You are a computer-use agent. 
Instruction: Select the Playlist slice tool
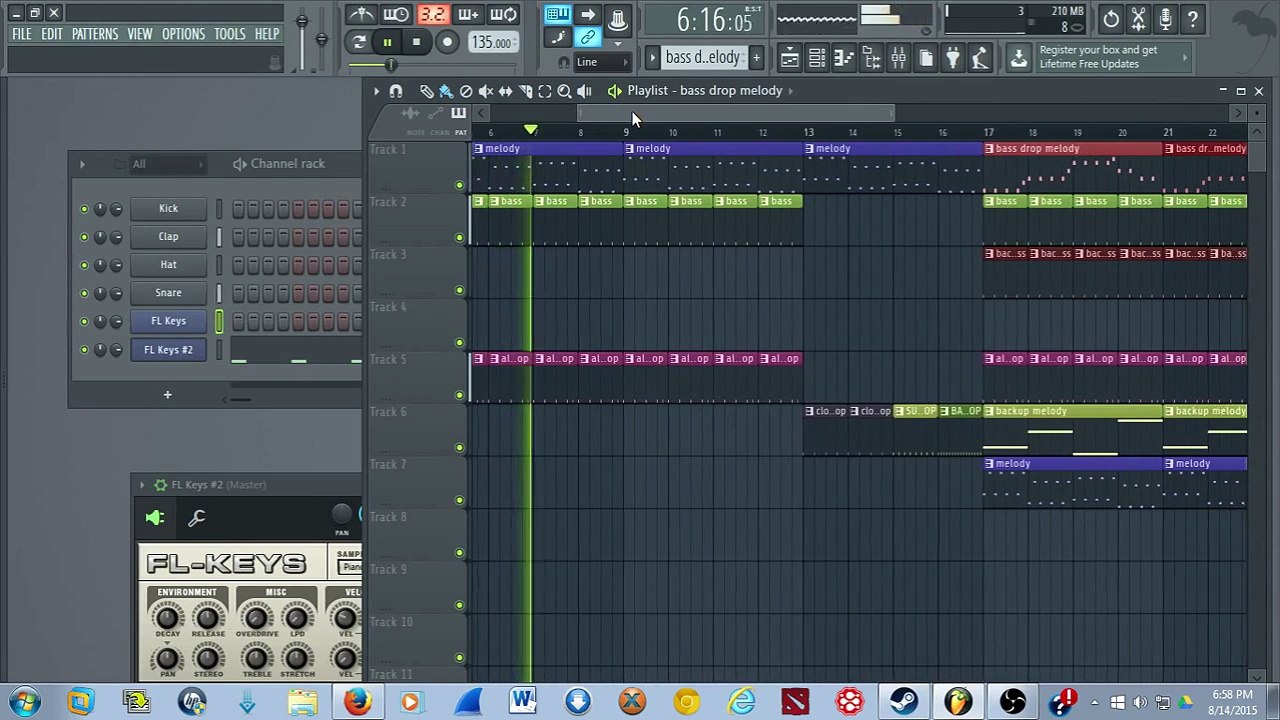525,91
